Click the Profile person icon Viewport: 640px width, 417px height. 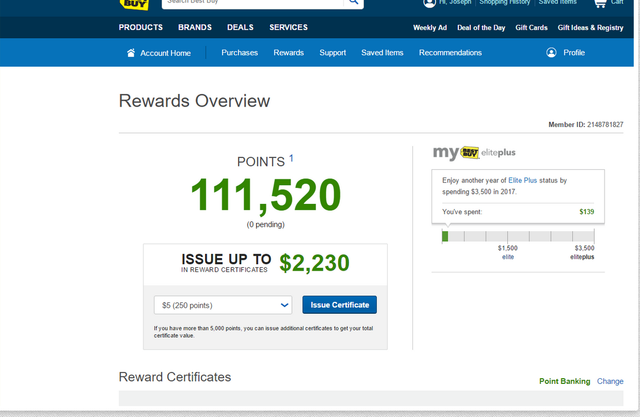pyautogui.click(x=551, y=53)
